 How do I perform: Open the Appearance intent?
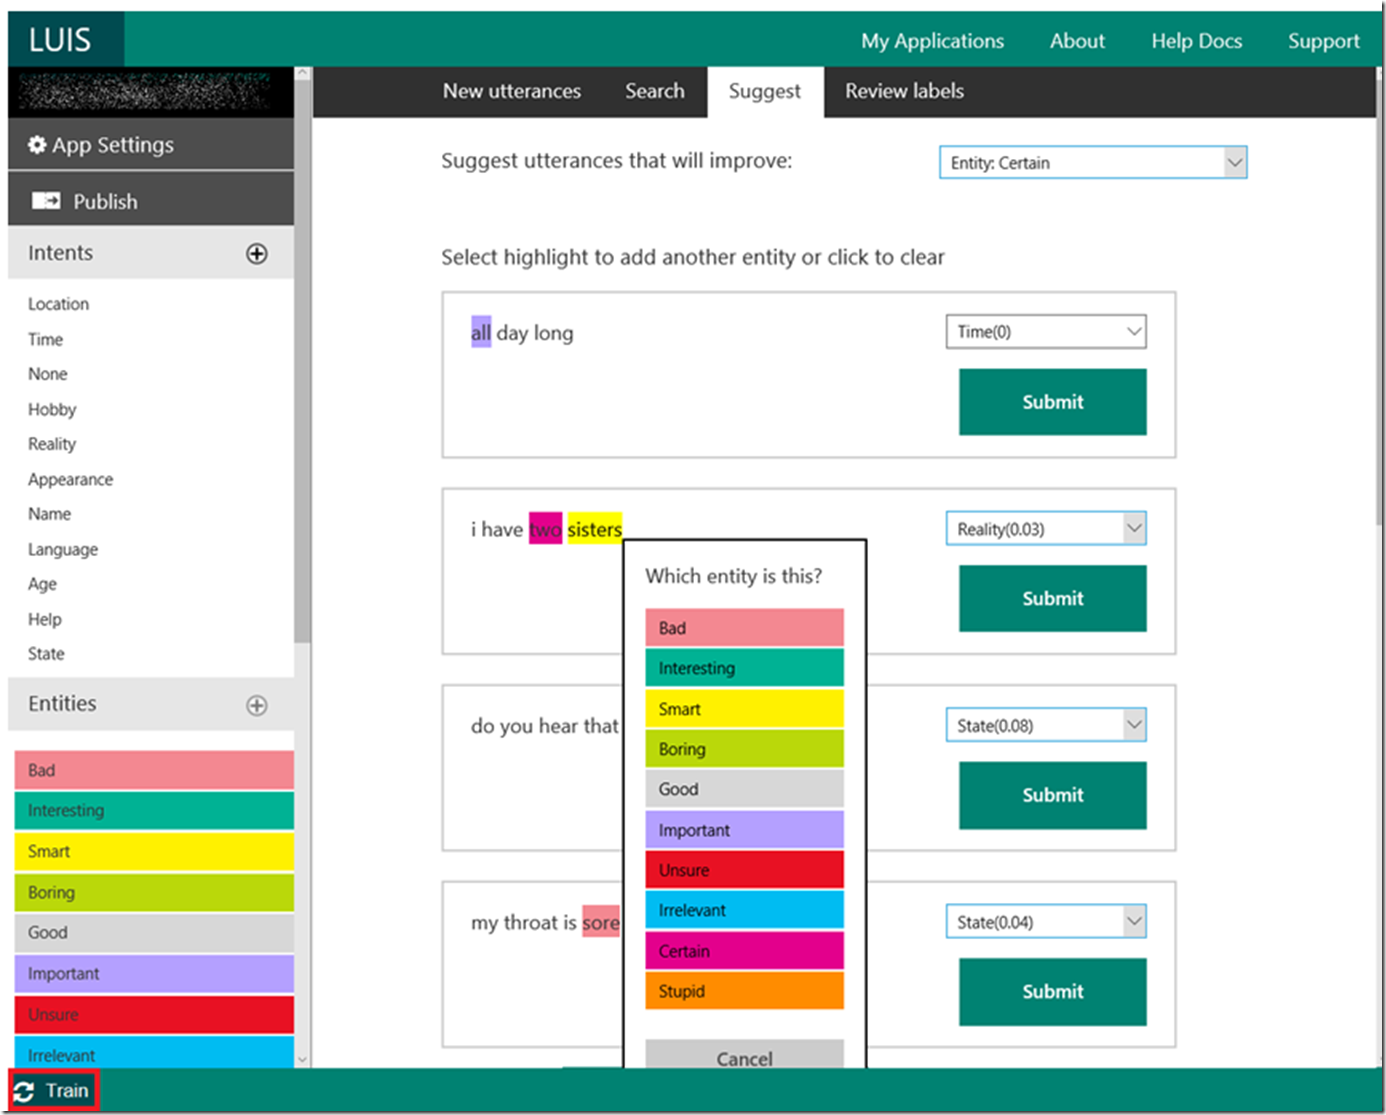pos(70,480)
